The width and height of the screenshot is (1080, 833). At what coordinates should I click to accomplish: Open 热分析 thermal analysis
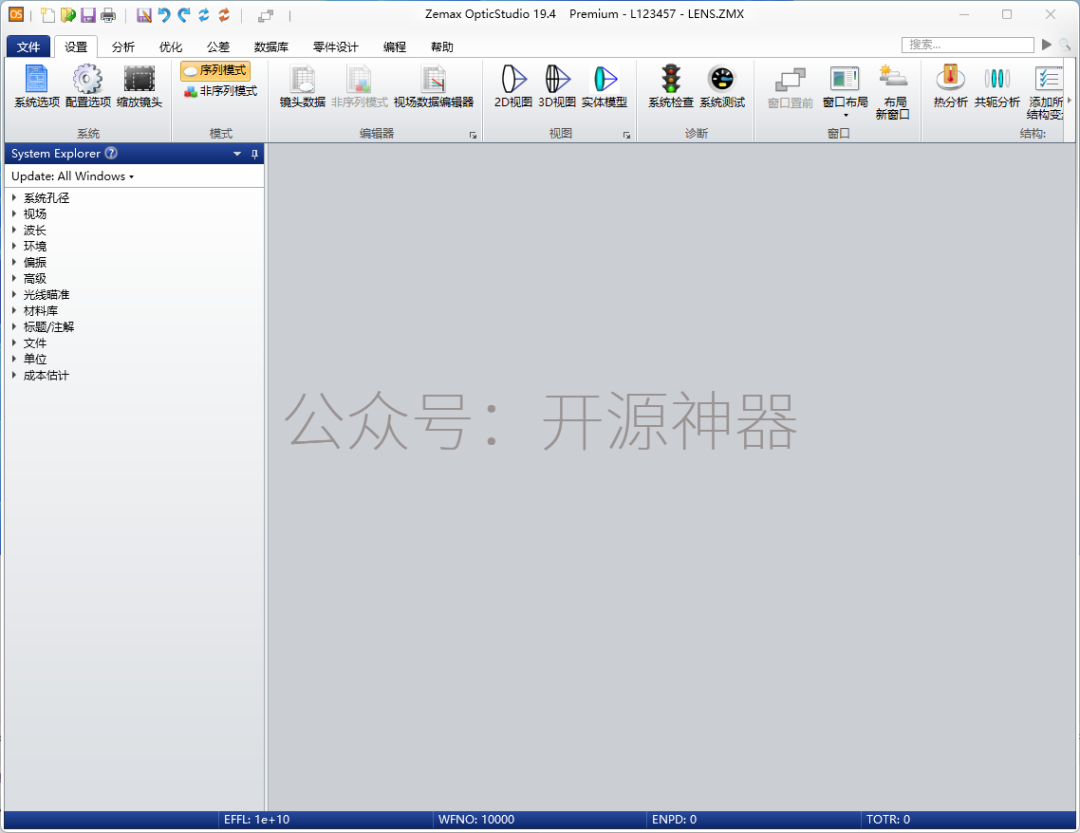951,86
